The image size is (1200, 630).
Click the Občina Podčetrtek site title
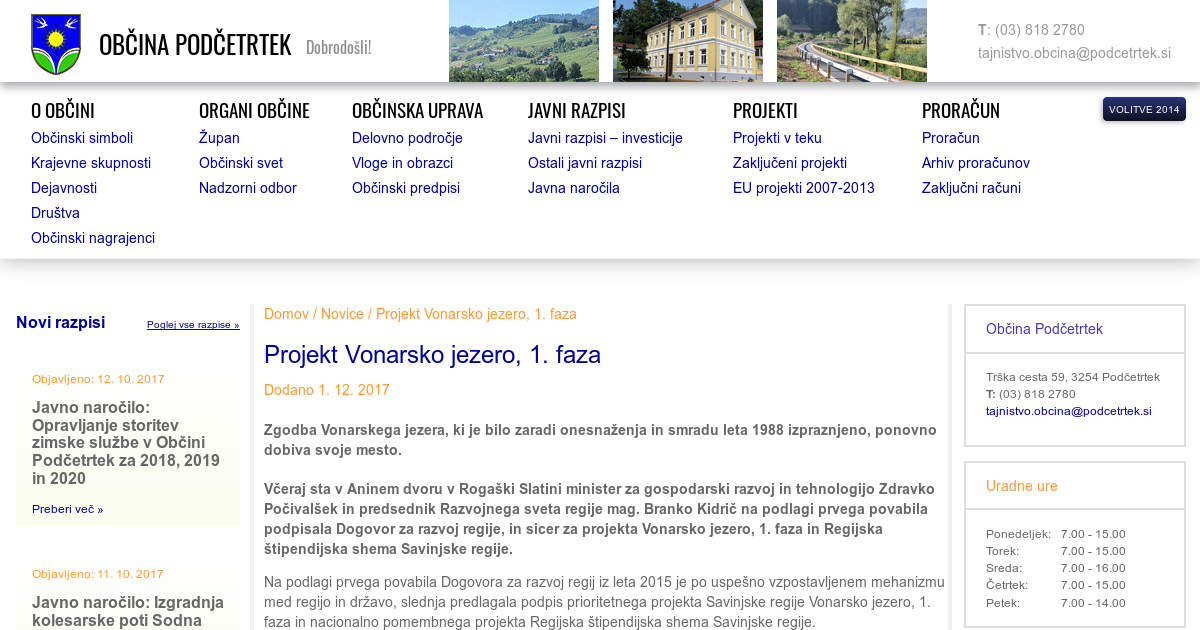[195, 46]
